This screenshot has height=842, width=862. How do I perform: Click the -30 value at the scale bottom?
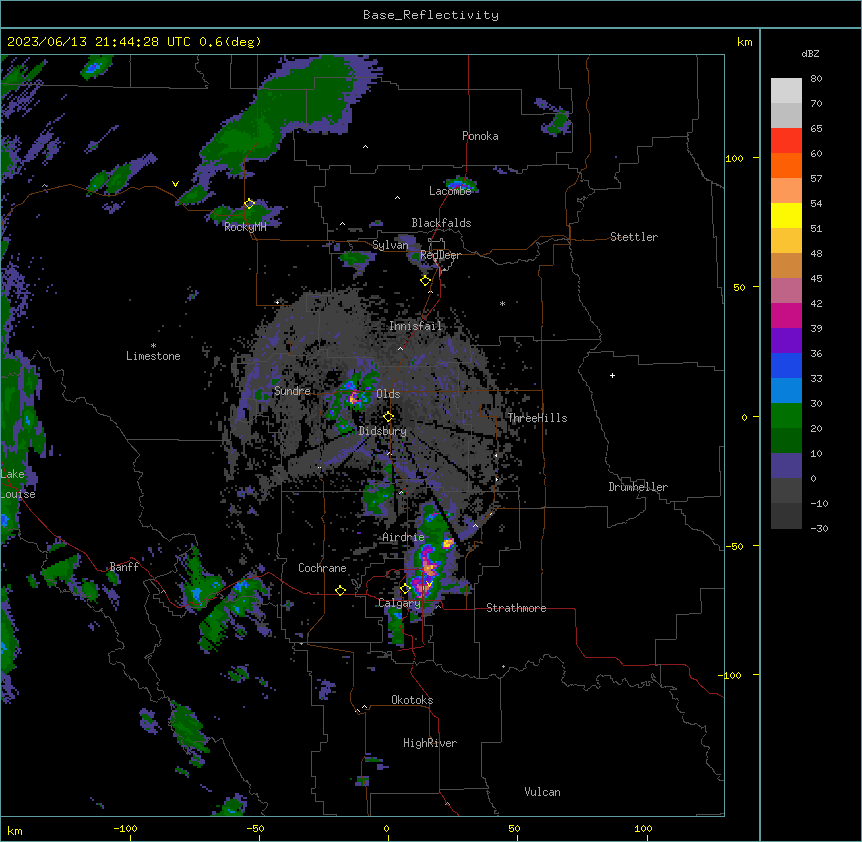point(819,528)
